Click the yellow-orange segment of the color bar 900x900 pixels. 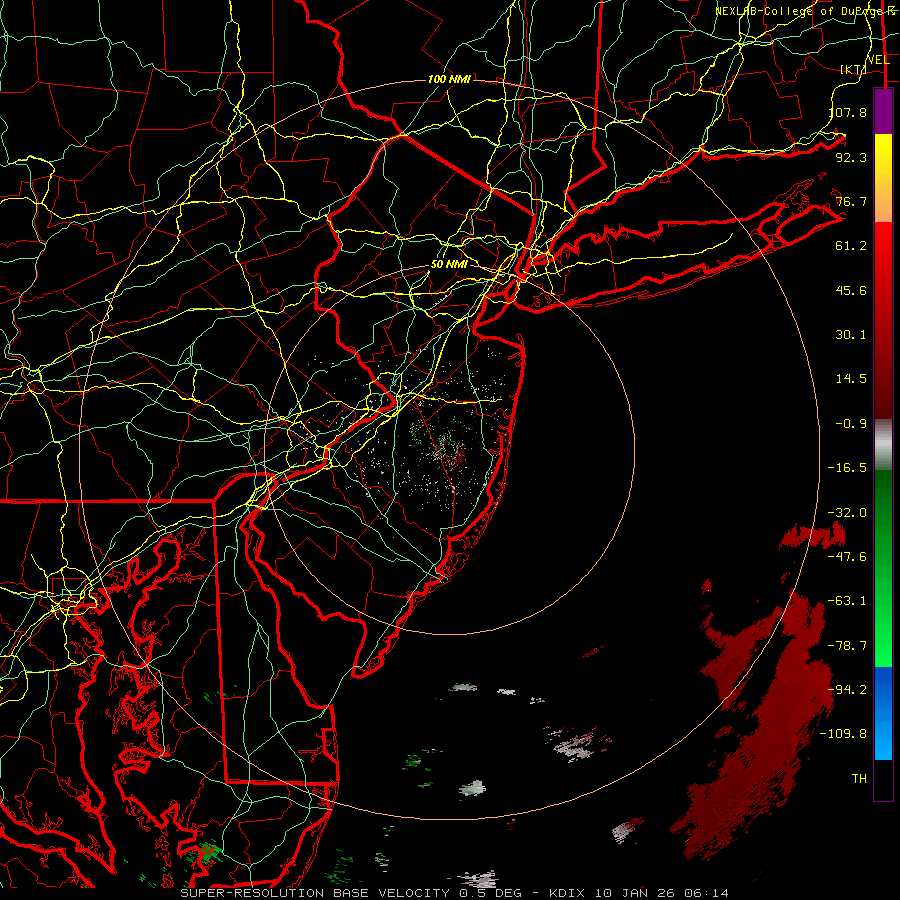[x=883, y=178]
